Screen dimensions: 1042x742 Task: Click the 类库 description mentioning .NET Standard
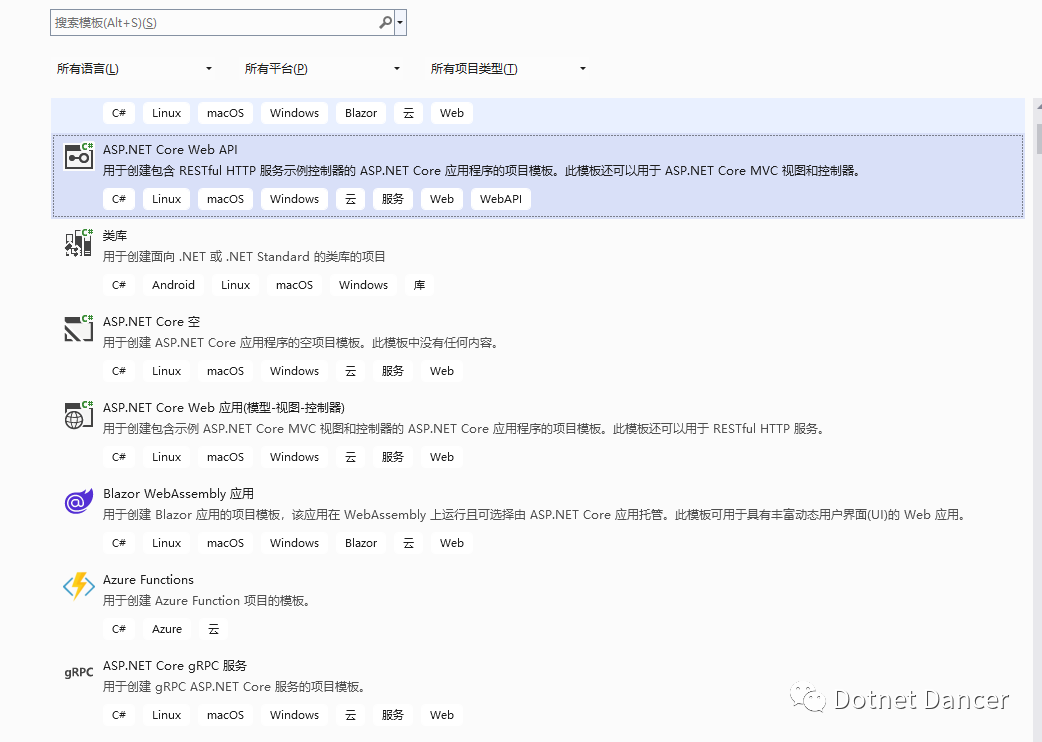point(244,256)
